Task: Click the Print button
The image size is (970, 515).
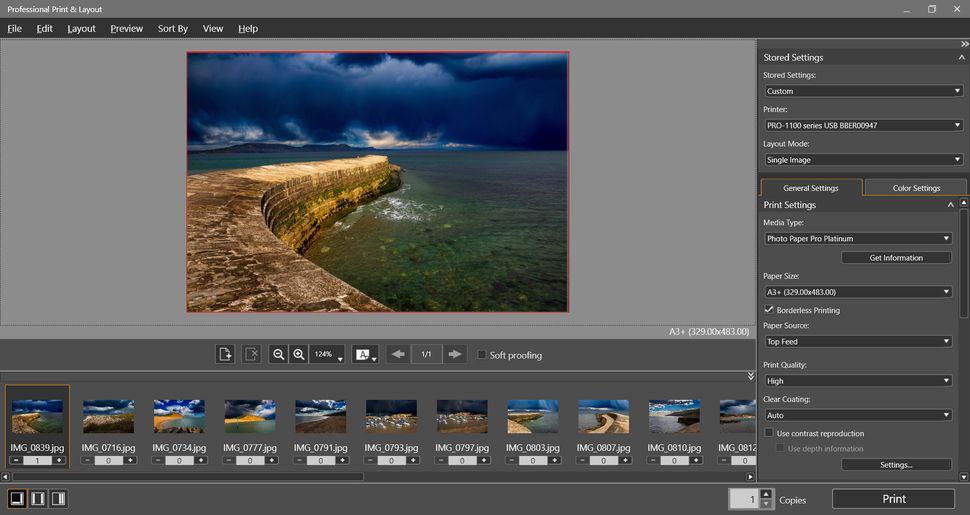Action: pos(894,499)
